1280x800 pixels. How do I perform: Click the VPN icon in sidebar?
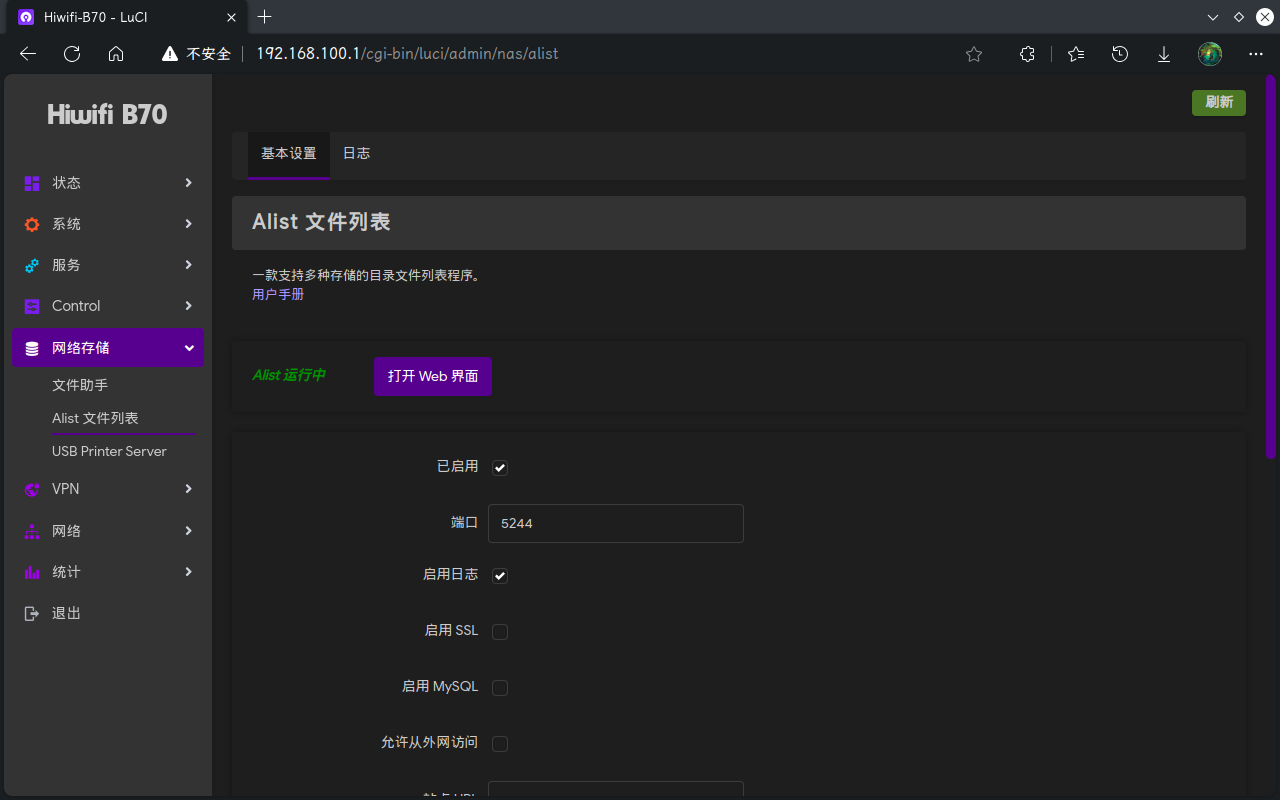pos(32,489)
